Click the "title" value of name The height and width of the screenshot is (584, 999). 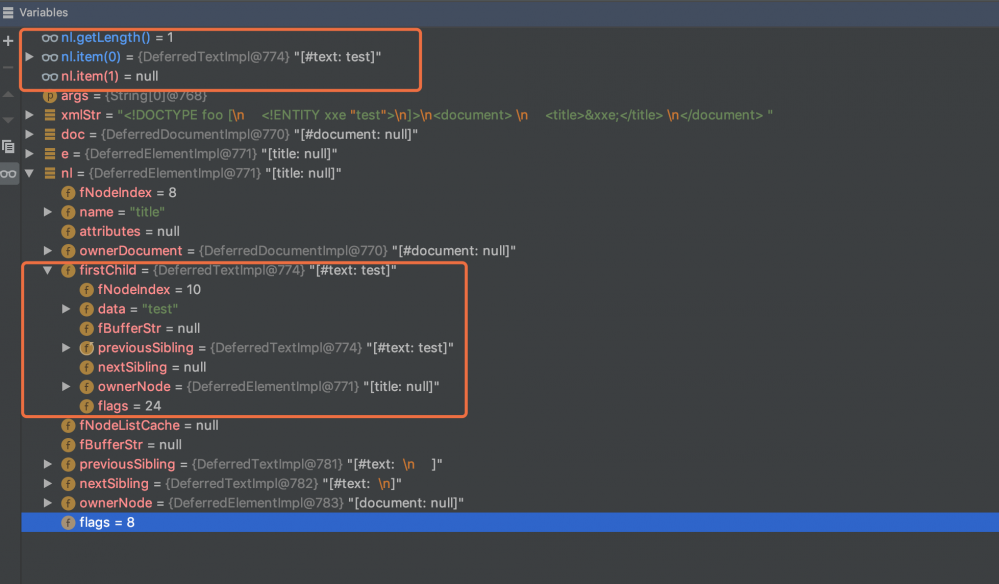(147, 212)
